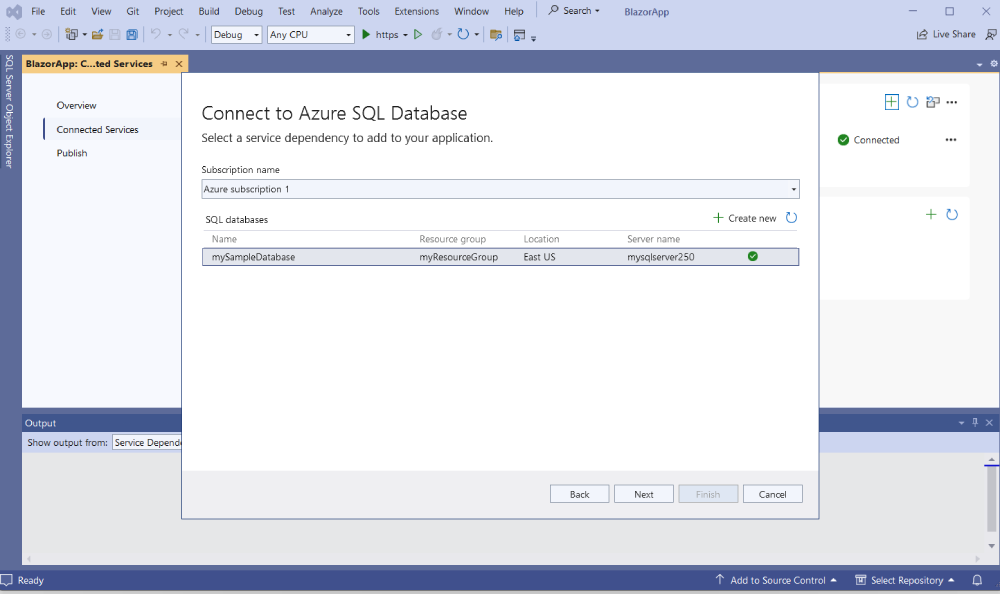1000x594 pixels.
Task: Refresh SQL databases list beside Create new
Action: (x=791, y=218)
